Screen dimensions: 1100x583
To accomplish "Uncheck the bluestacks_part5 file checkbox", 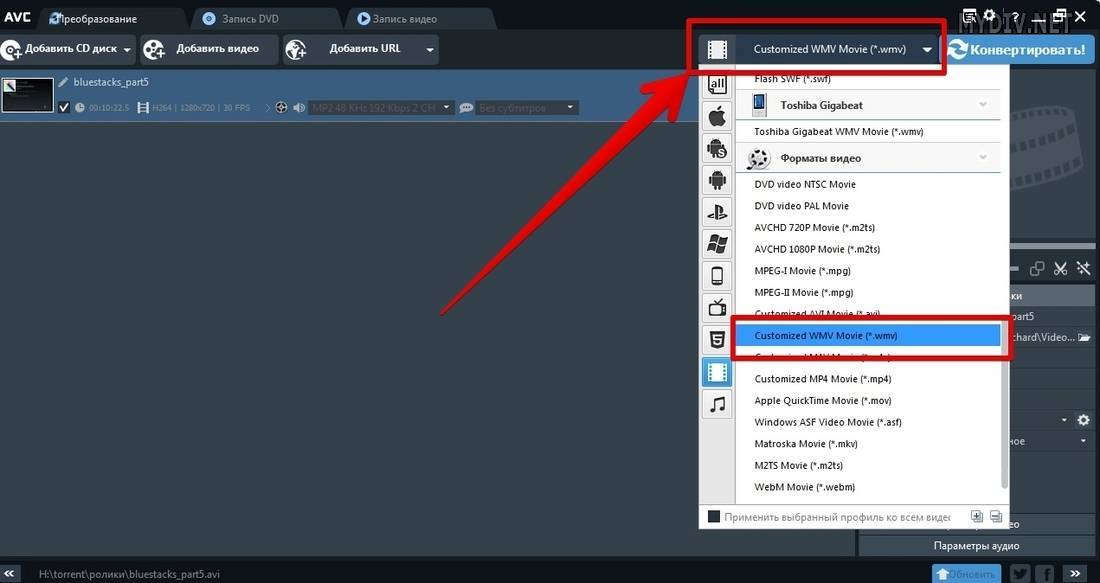I will (65, 107).
